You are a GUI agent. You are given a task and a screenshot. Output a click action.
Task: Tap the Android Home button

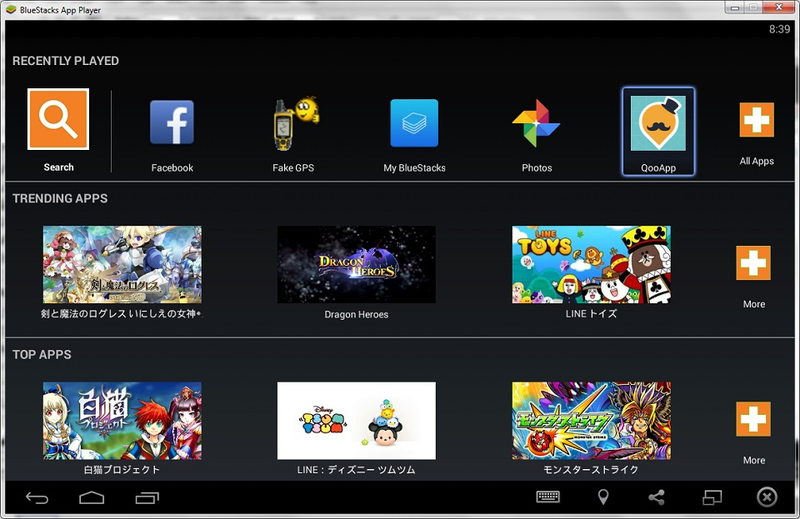[x=92, y=498]
